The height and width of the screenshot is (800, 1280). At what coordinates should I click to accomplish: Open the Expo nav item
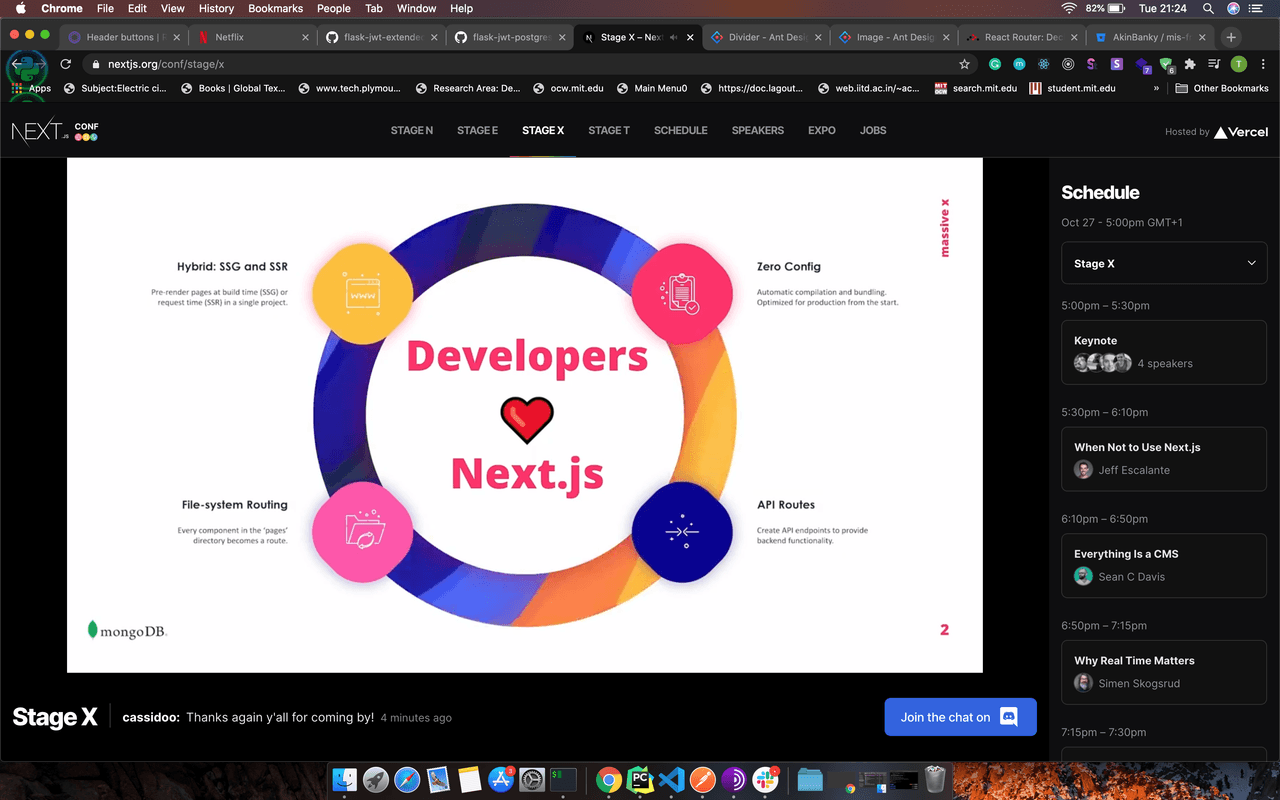pos(822,131)
